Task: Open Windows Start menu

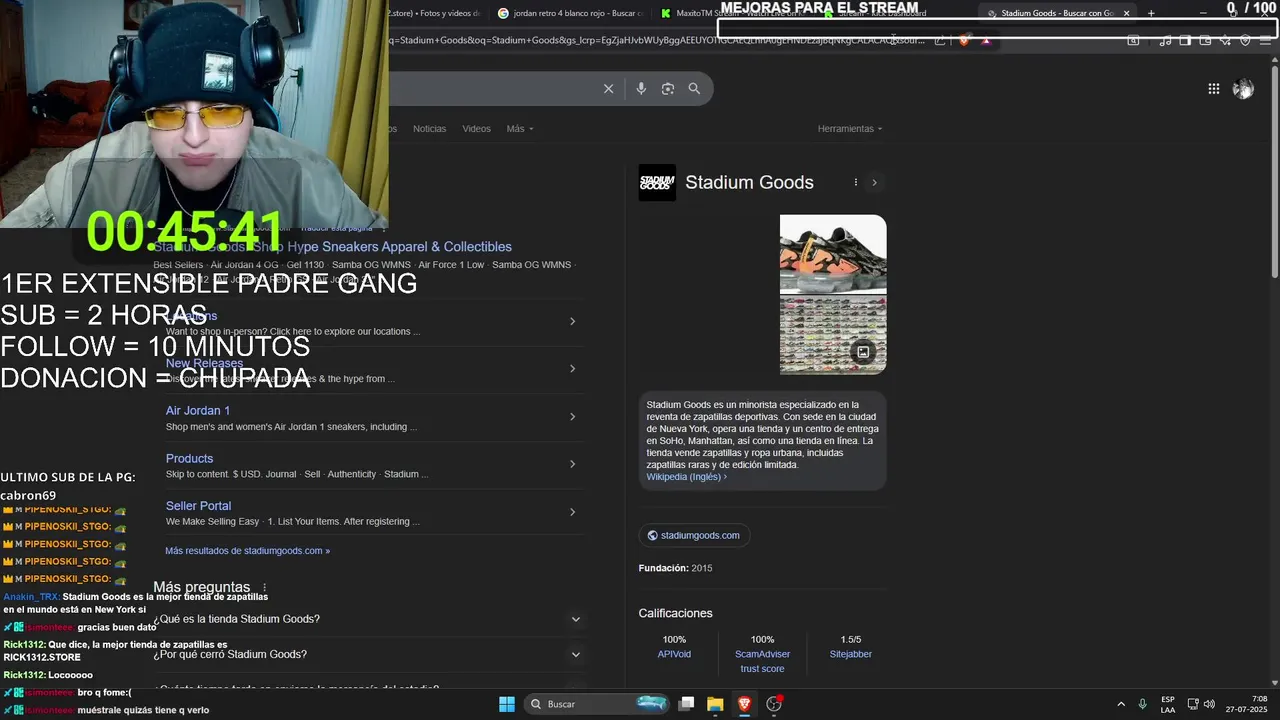Action: 507,704
